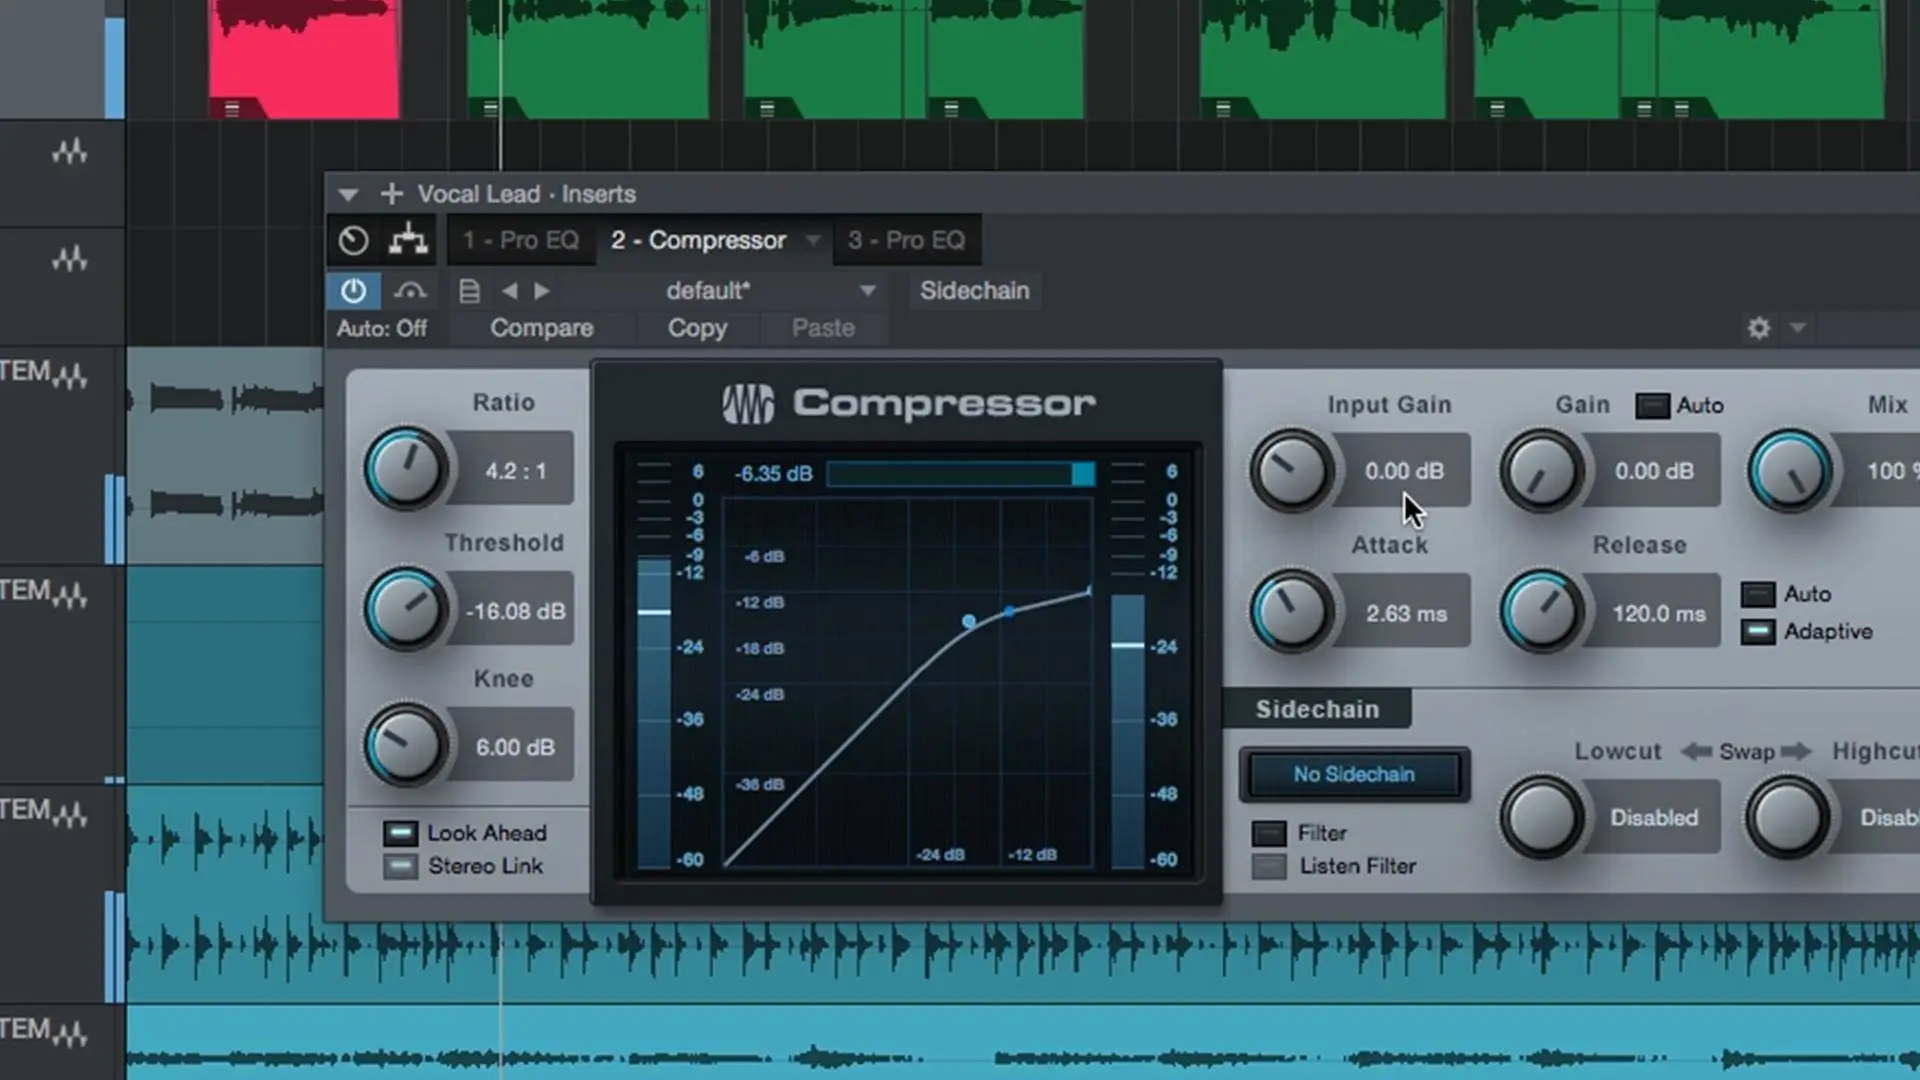Enable the sidechain Filter checkbox
The width and height of the screenshot is (1920, 1080).
pos(1269,833)
